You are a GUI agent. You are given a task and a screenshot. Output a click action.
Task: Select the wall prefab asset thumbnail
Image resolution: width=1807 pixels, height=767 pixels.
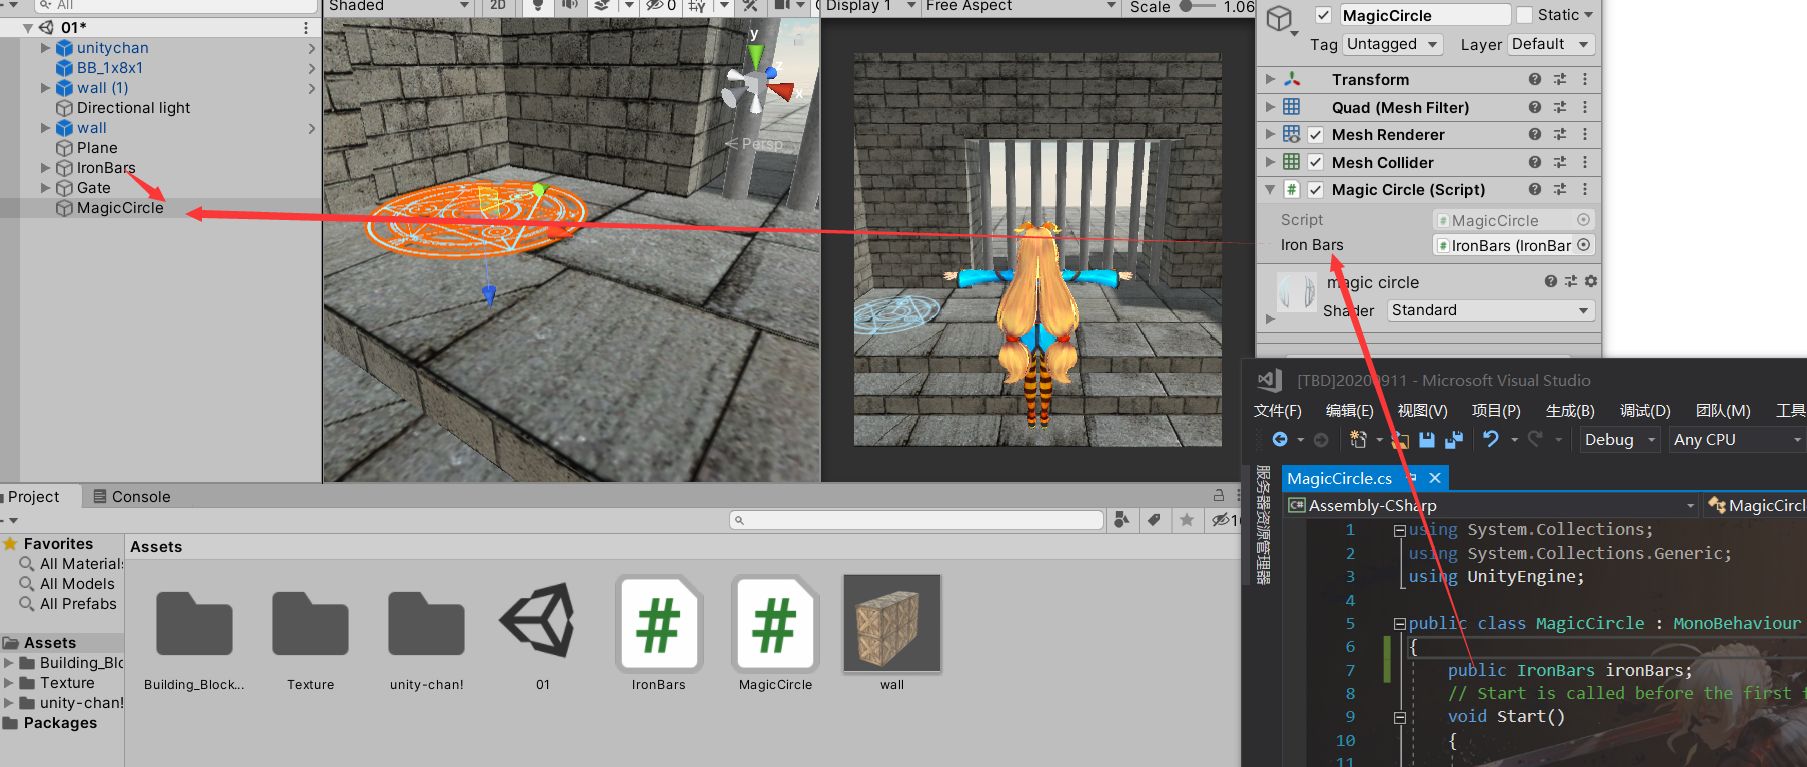point(892,622)
